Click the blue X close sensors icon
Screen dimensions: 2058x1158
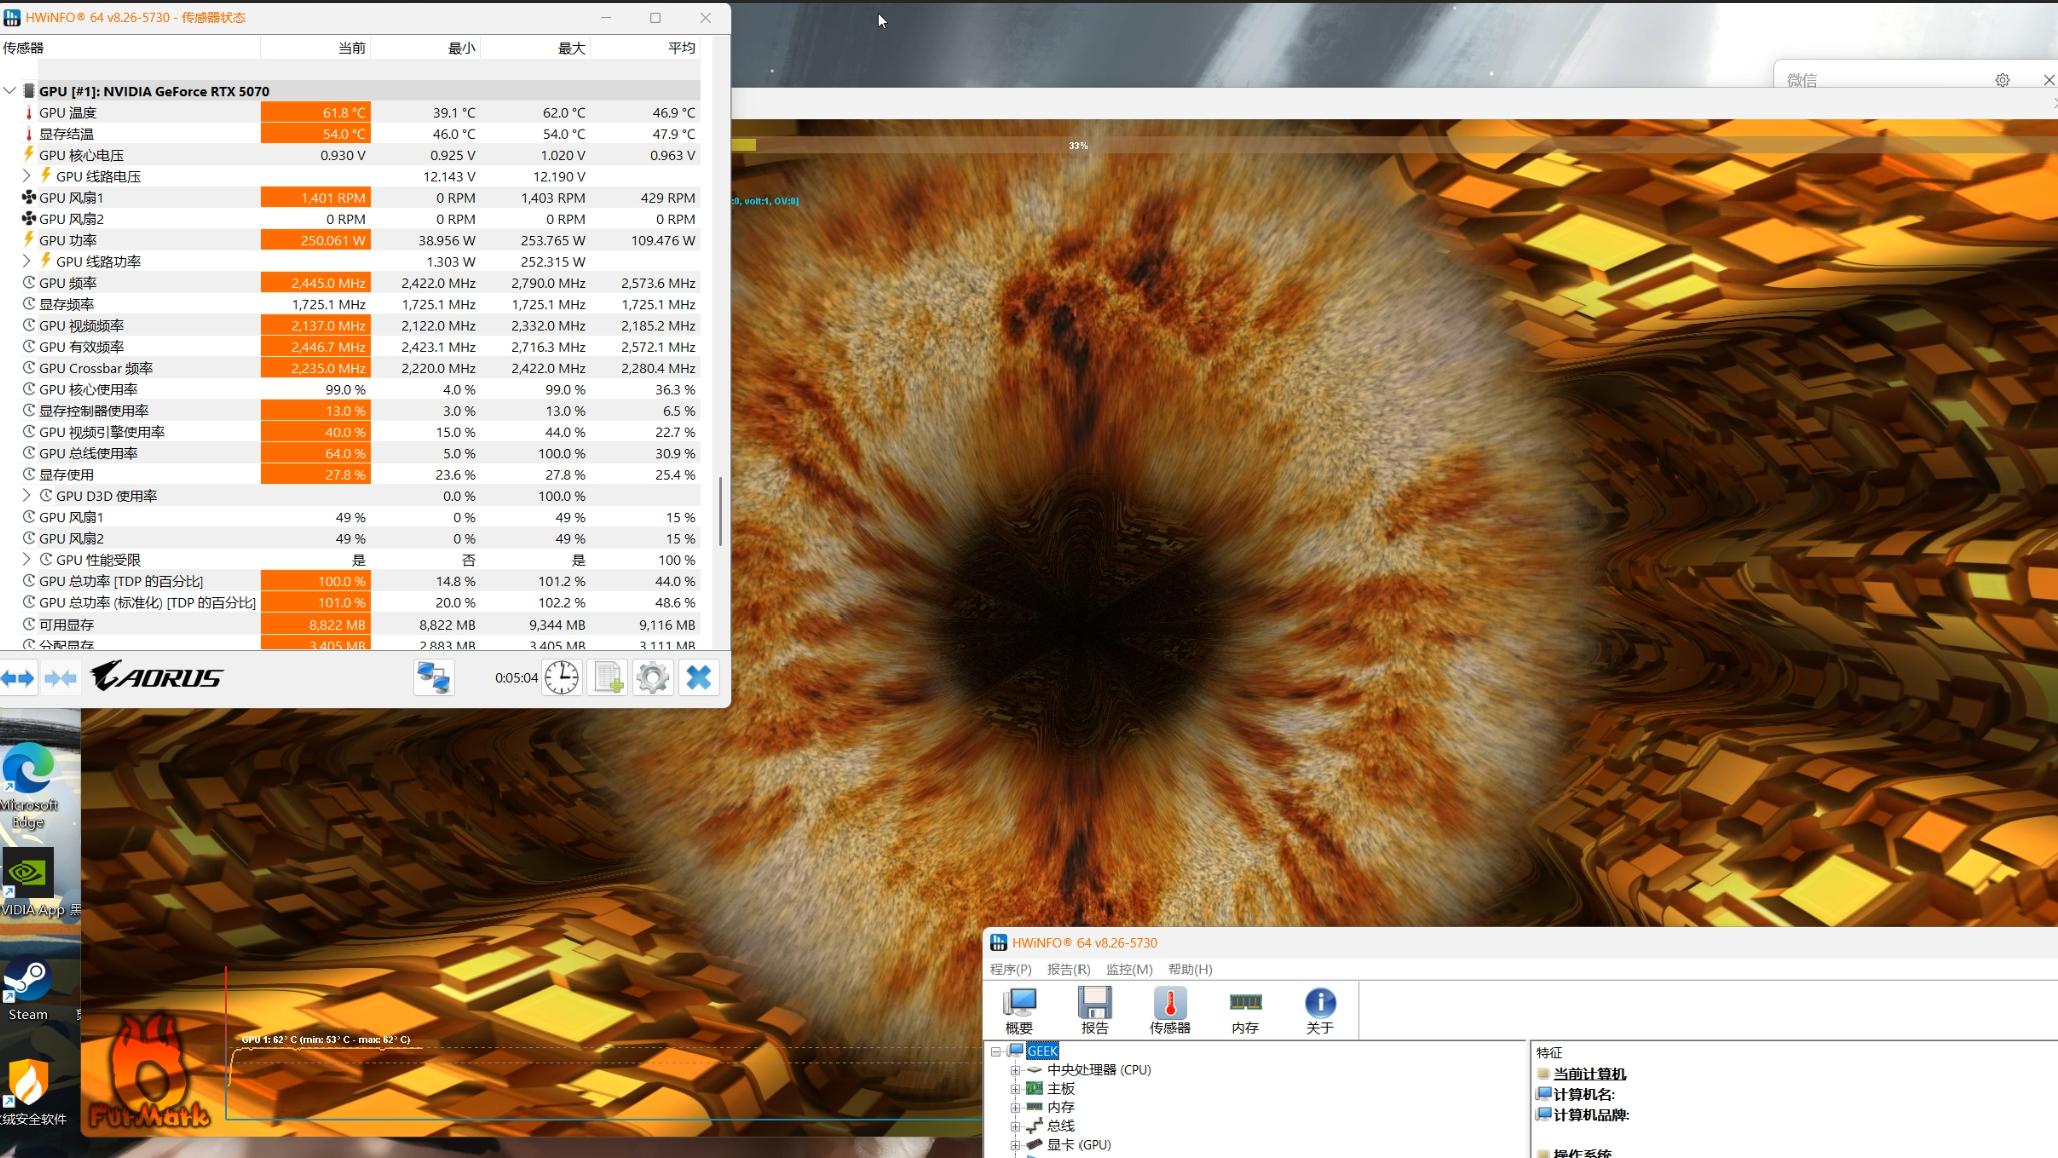699,678
